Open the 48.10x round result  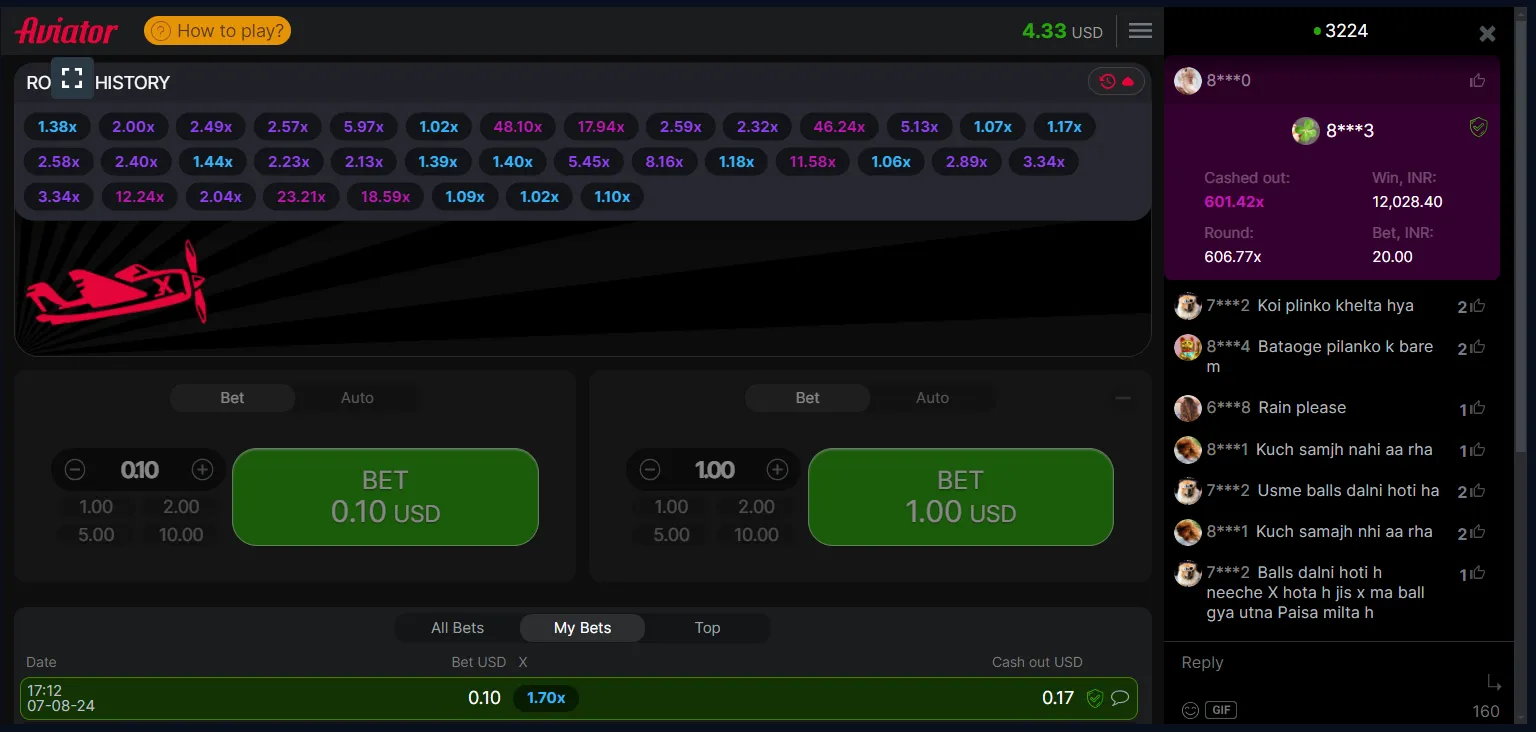[518, 127]
